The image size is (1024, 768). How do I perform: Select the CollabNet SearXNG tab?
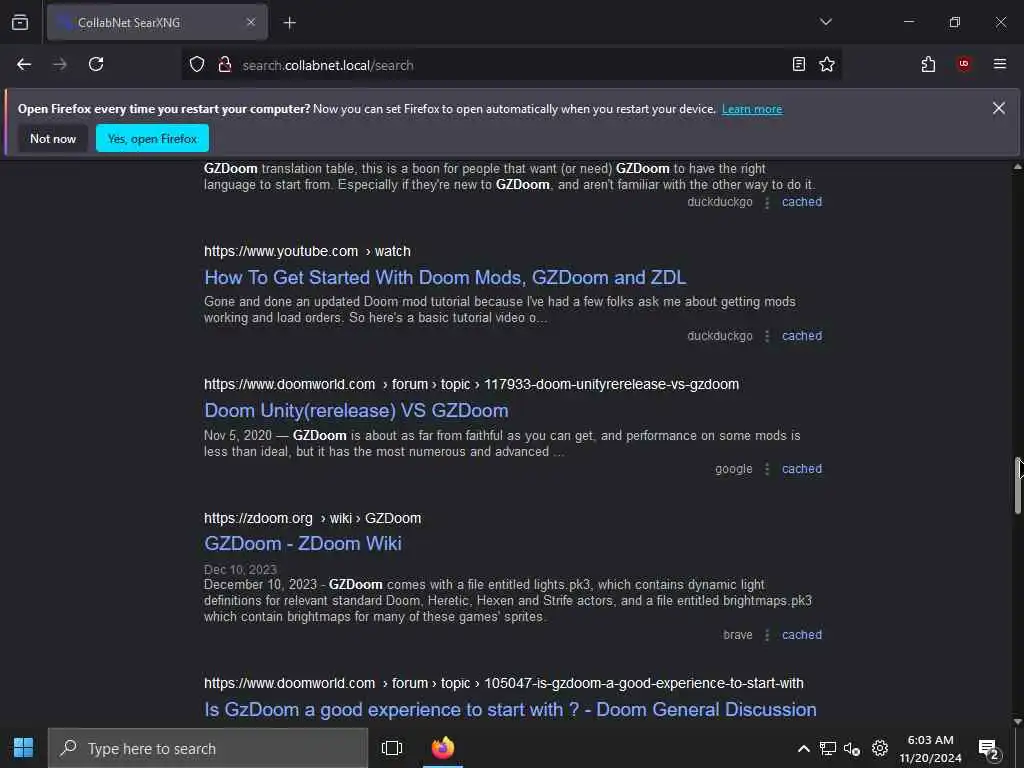157,22
